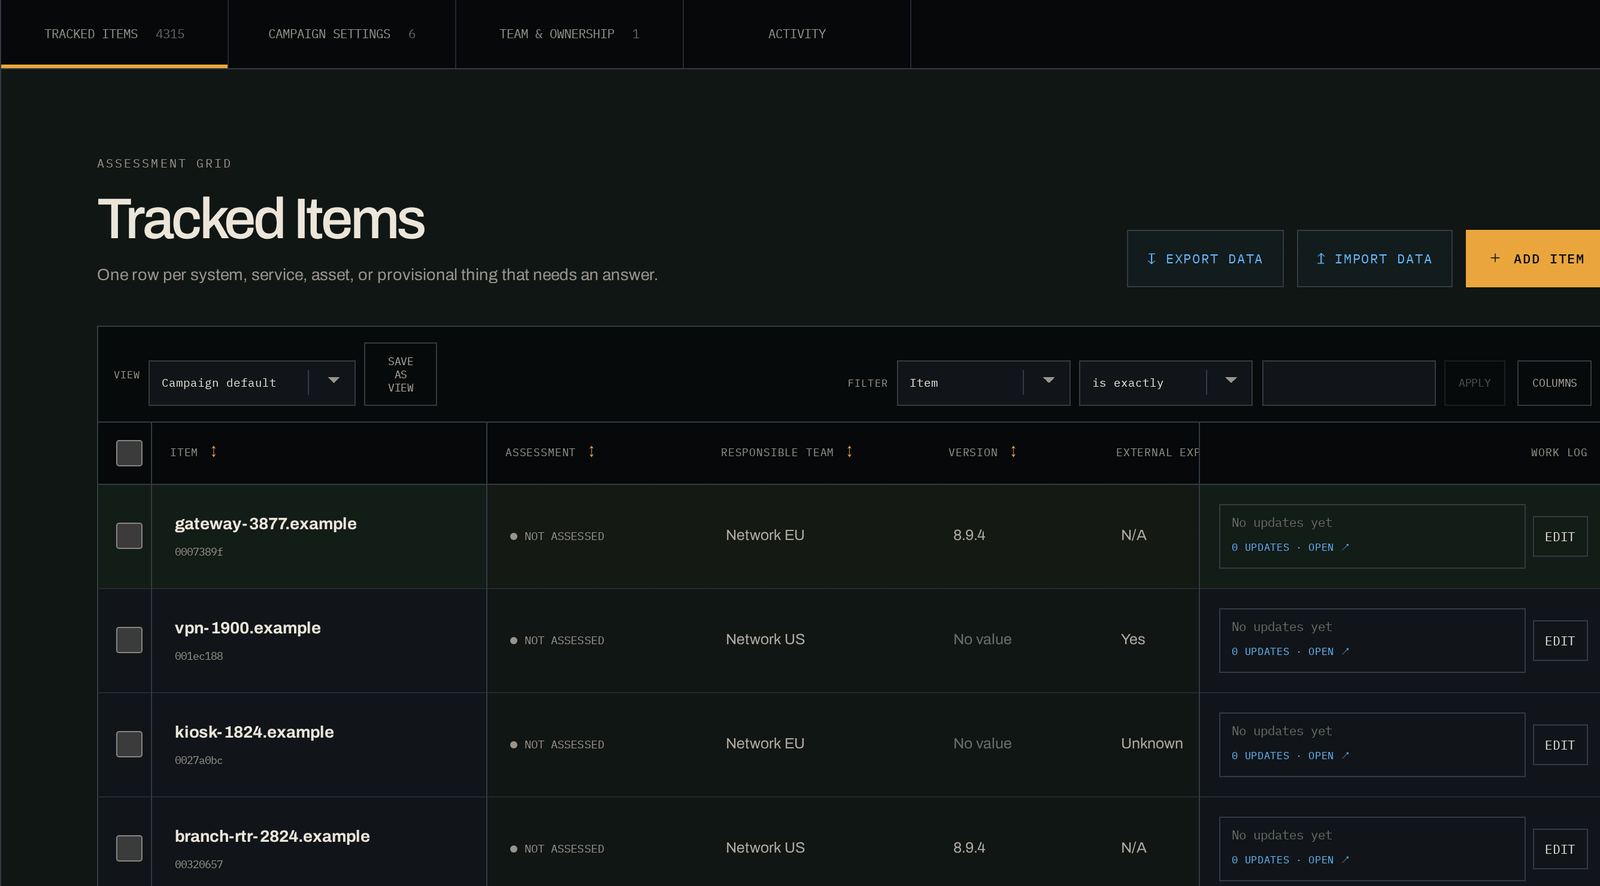1600x886 pixels.
Task: Open the Campaign default view dropdown
Action: click(x=252, y=383)
